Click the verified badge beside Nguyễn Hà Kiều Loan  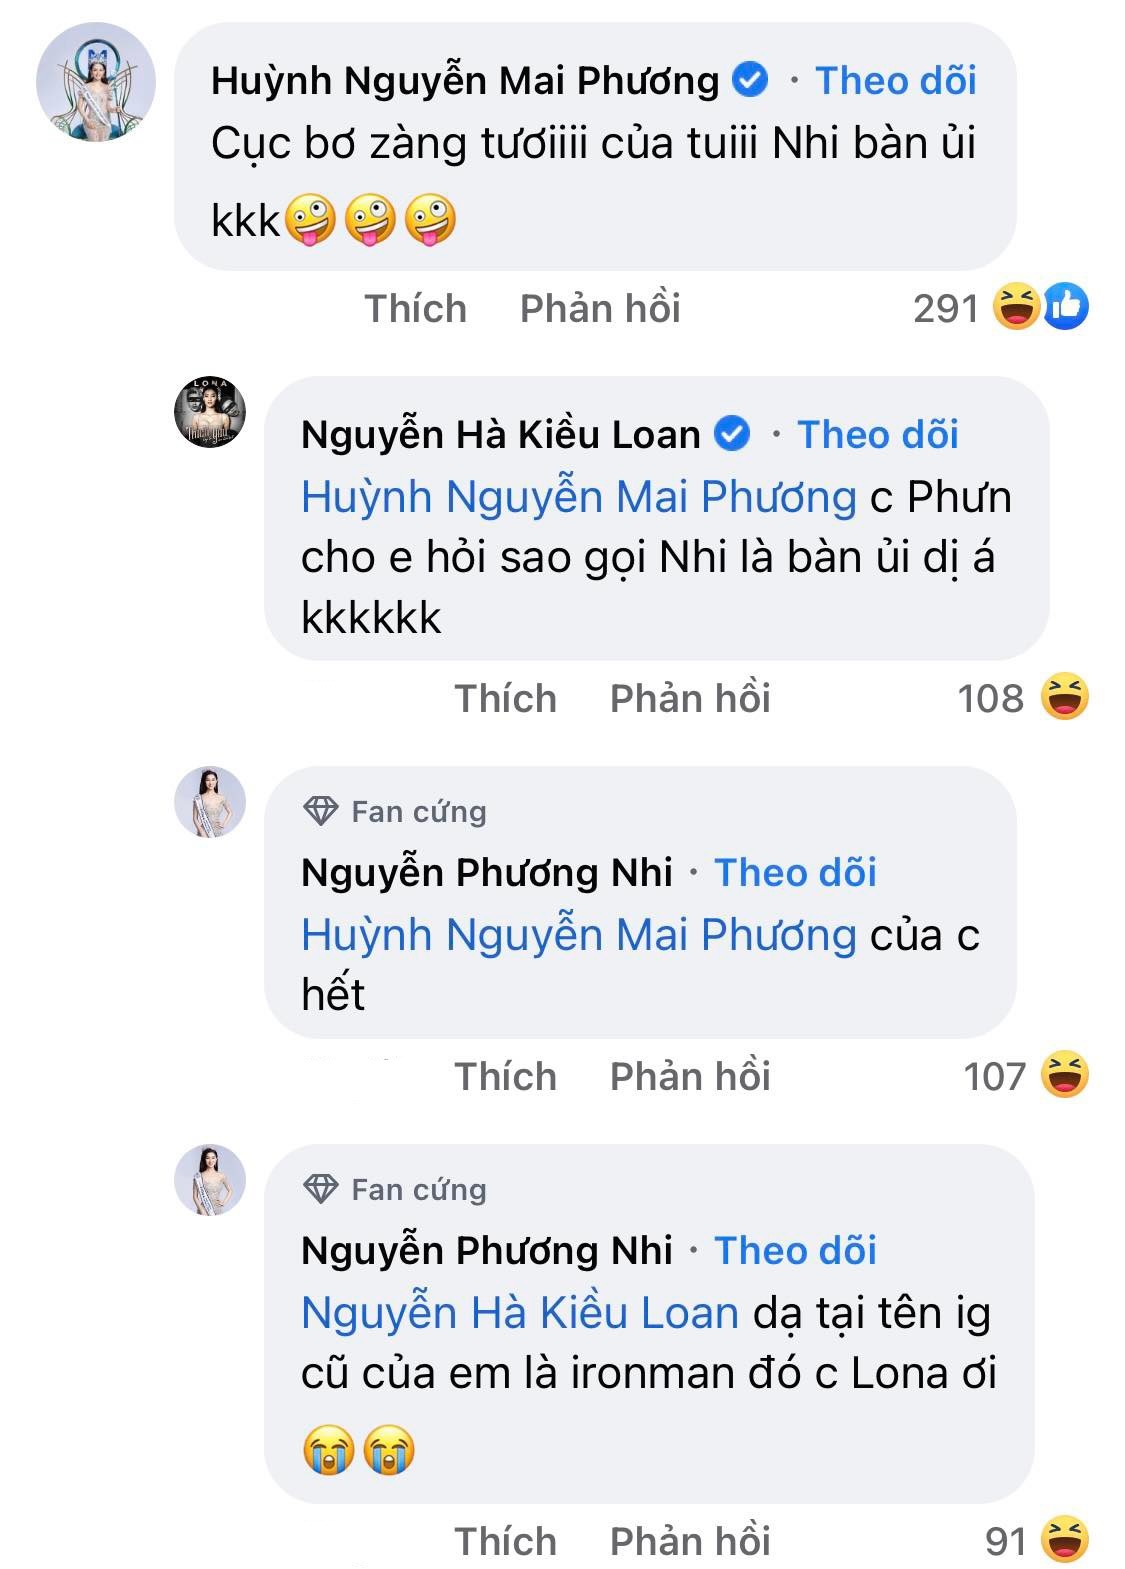click(733, 434)
